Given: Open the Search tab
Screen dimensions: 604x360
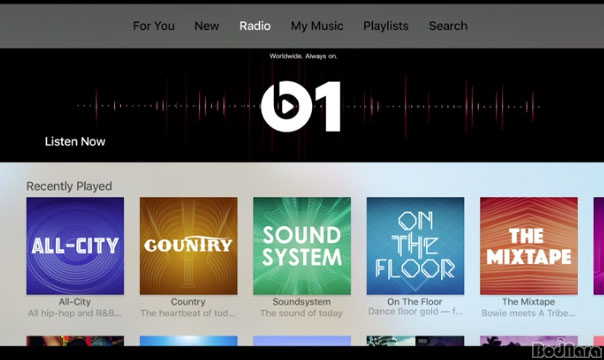Looking at the screenshot, I should point(448,26).
